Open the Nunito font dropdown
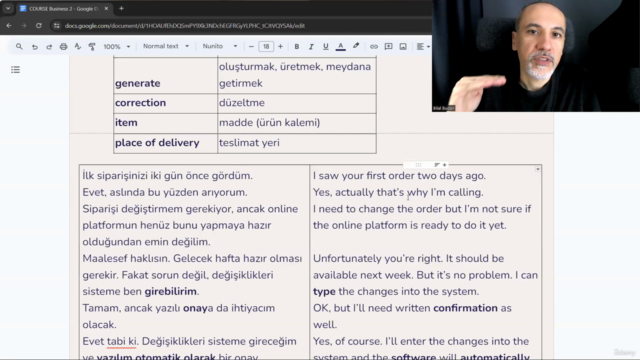The height and width of the screenshot is (360, 640). [220, 46]
